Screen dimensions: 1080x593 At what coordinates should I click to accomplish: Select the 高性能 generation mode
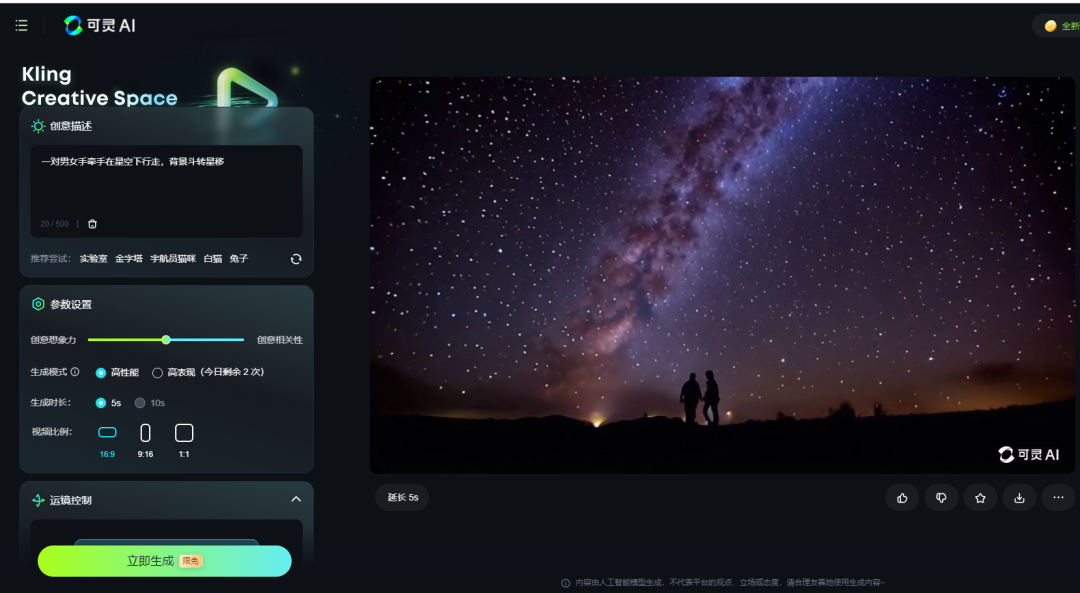tap(101, 373)
